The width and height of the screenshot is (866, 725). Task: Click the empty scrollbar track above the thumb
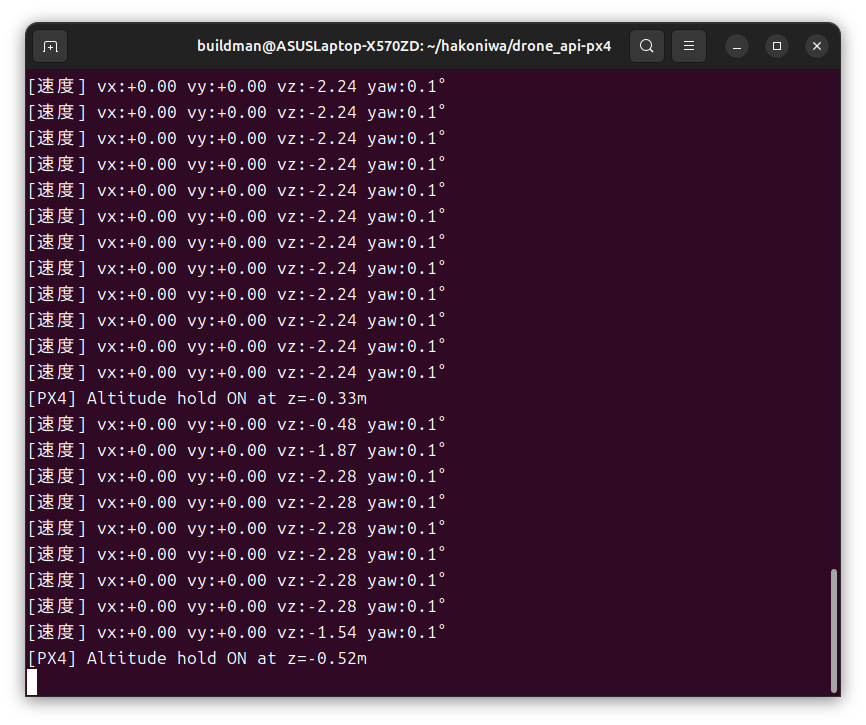coord(834,300)
